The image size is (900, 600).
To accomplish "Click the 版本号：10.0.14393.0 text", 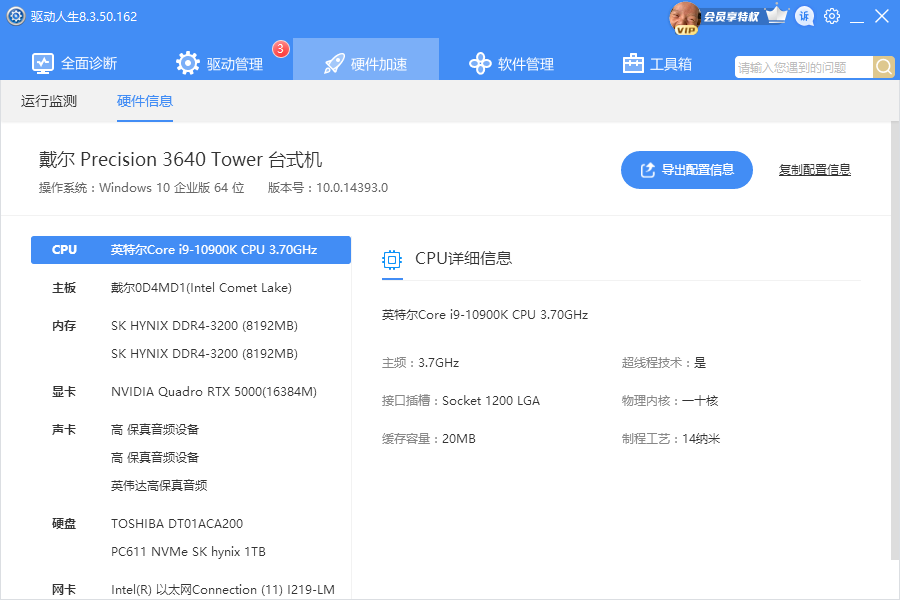I will click(x=328, y=188).
